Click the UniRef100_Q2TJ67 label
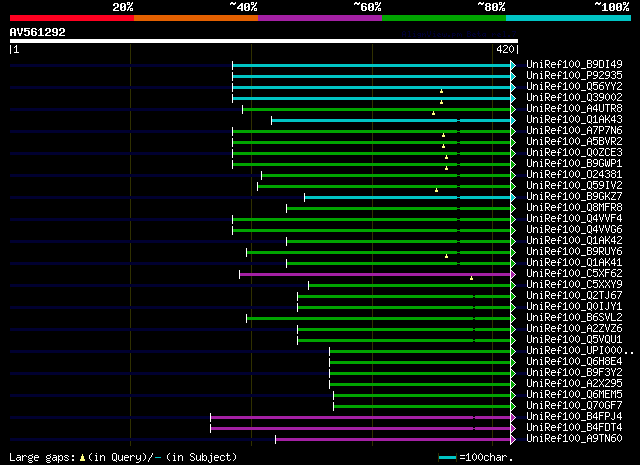This screenshot has width=640, height=465. (574, 296)
